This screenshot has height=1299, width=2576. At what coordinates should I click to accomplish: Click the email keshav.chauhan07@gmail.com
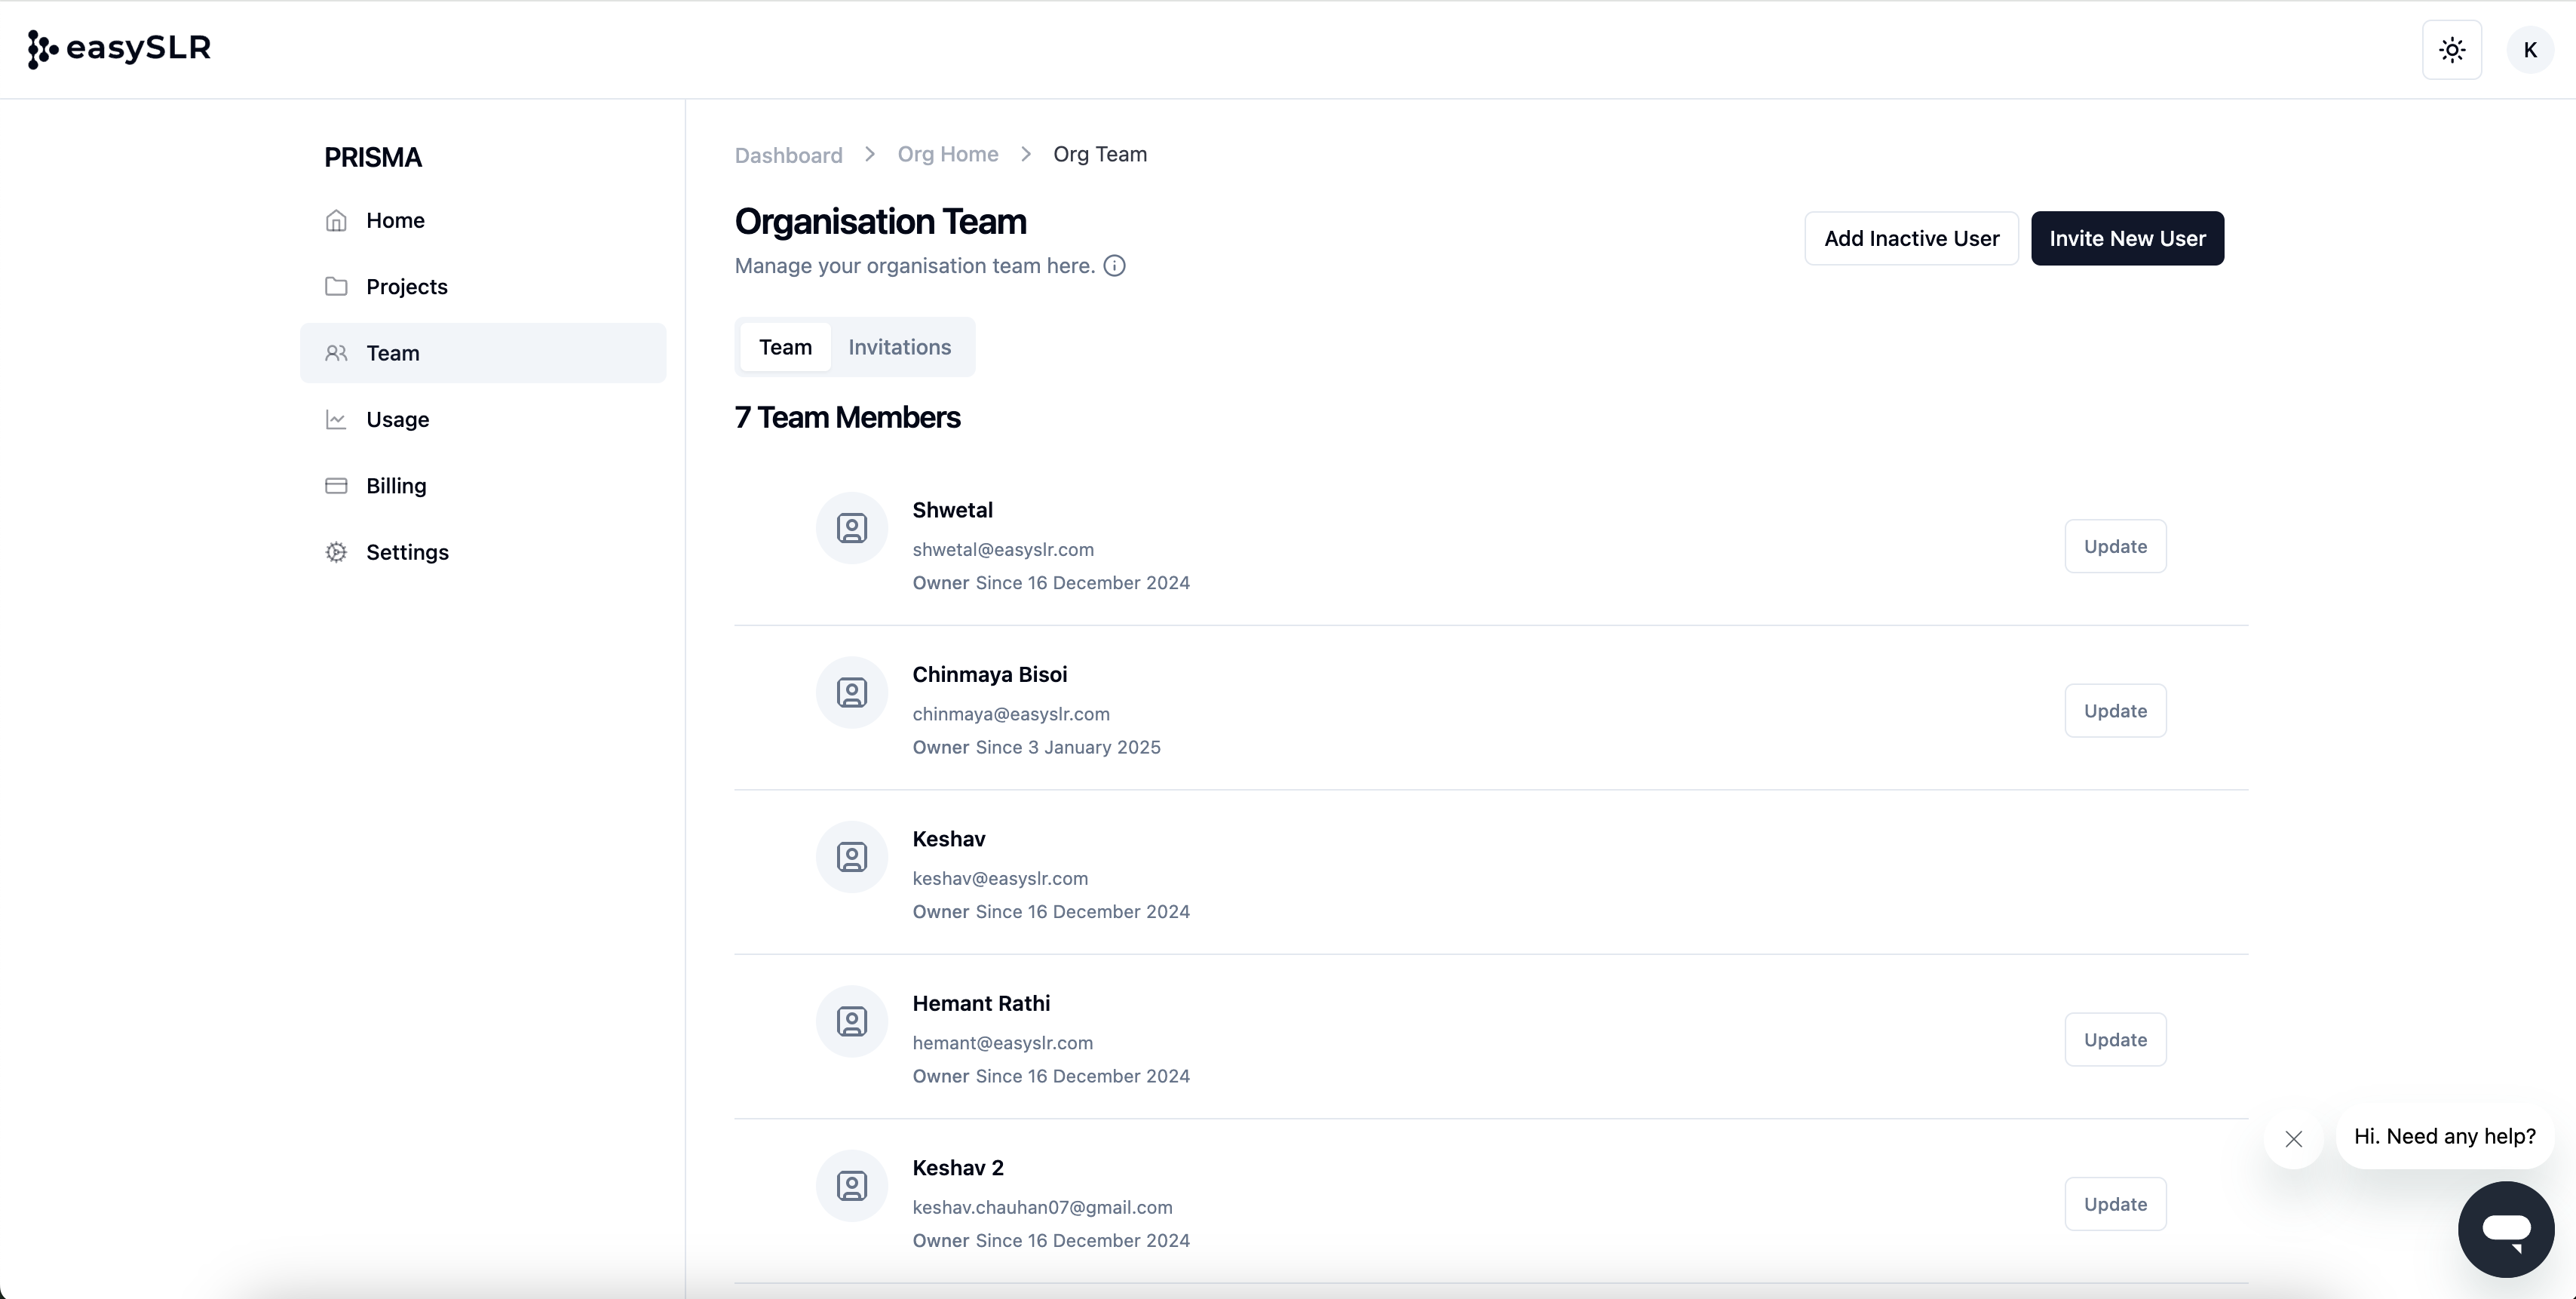(1042, 1207)
